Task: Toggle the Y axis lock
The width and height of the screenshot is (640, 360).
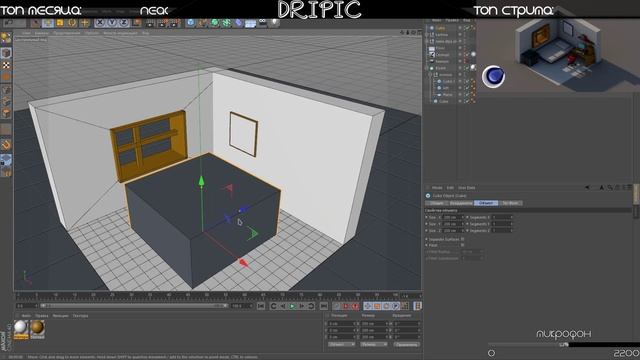Action: coord(112,22)
